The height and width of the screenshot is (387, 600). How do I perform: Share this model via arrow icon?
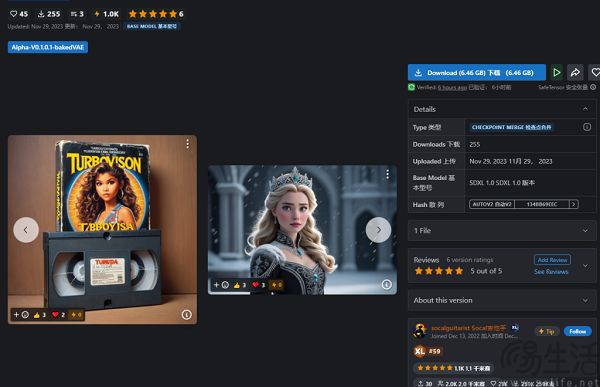tap(575, 72)
